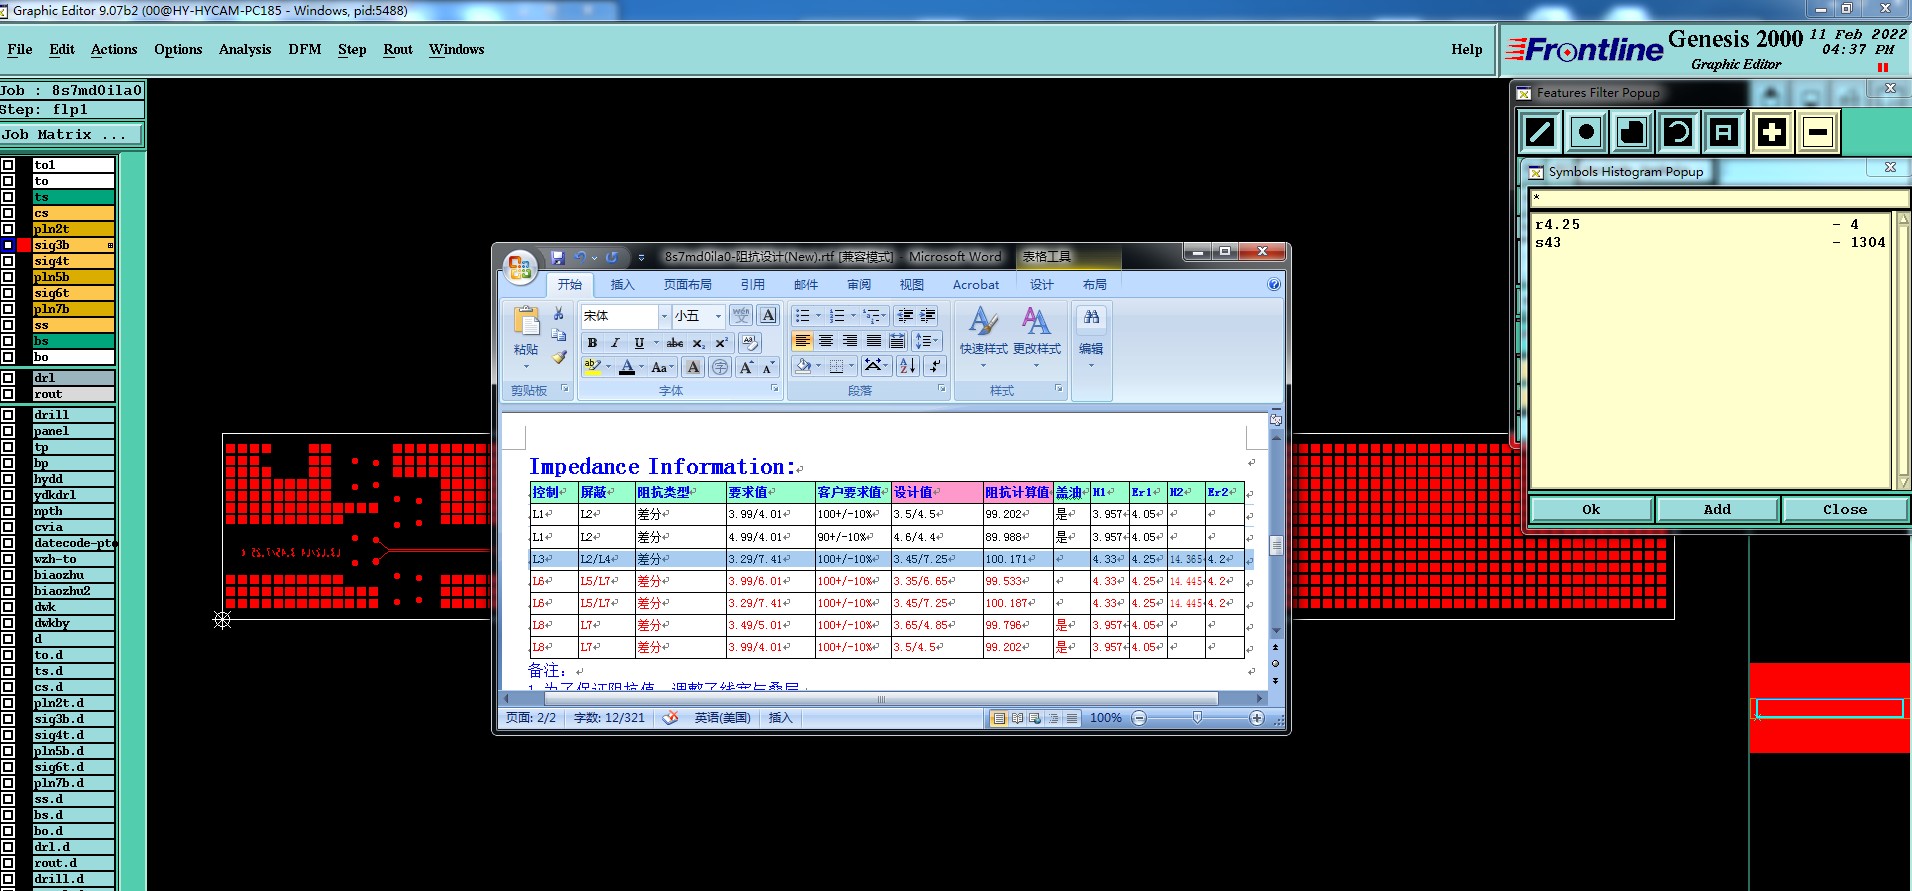Viewport: 1912px width, 891px height.
Task: Click the zoom out minus button in Word
Action: click(x=1139, y=718)
